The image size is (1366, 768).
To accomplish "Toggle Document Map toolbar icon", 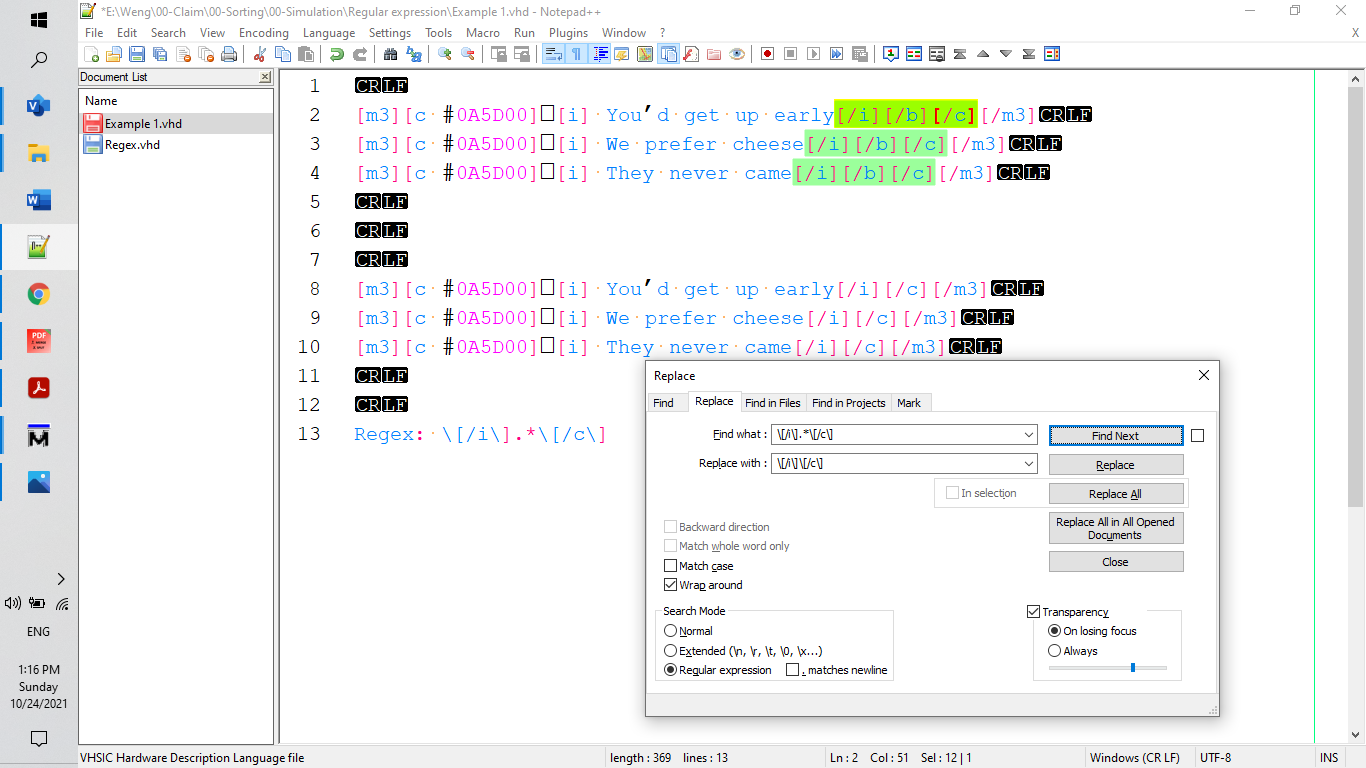I will pos(644,54).
